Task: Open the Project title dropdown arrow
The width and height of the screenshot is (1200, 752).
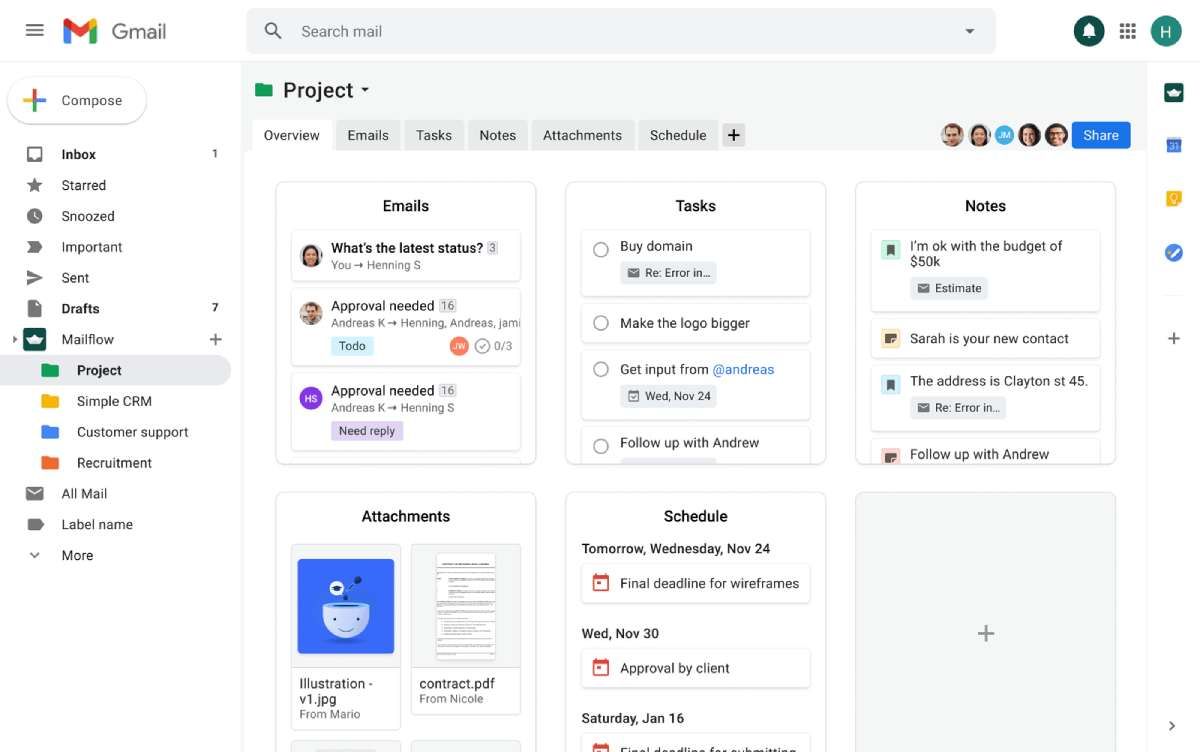Action: pos(365,90)
